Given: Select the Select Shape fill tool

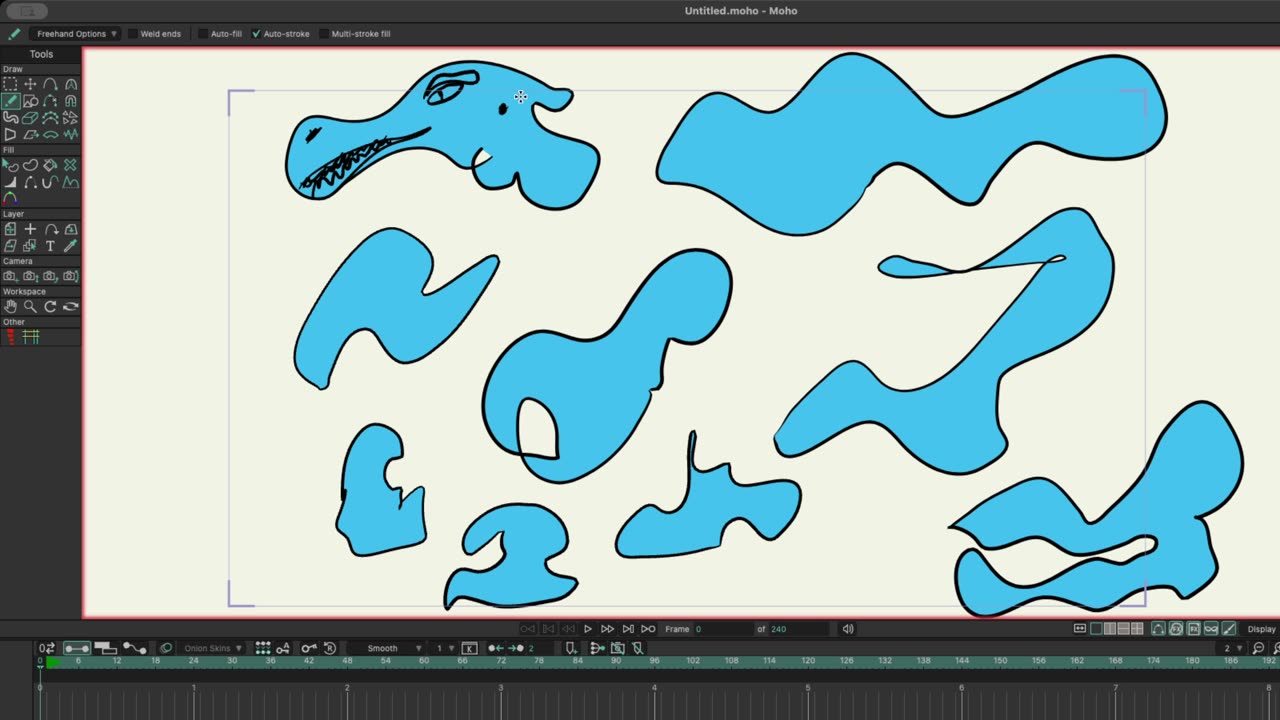Looking at the screenshot, I should [10, 165].
